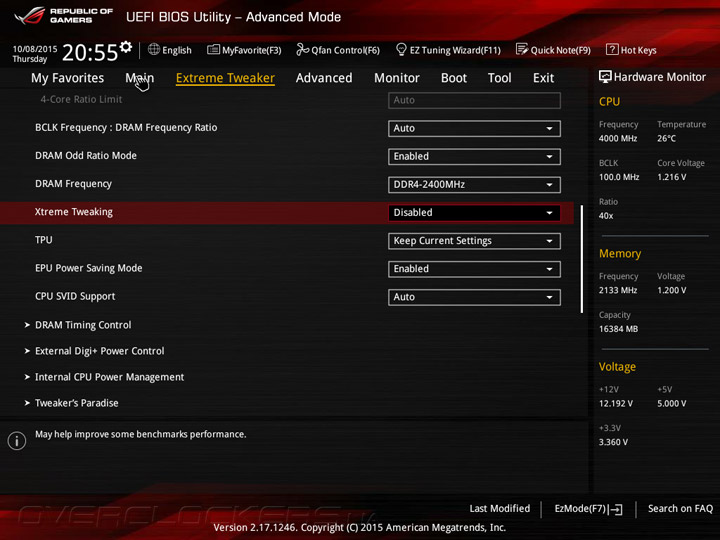This screenshot has height=540, width=720.
Task: Click +12V reading 12.192 V
Action: (x=616, y=404)
